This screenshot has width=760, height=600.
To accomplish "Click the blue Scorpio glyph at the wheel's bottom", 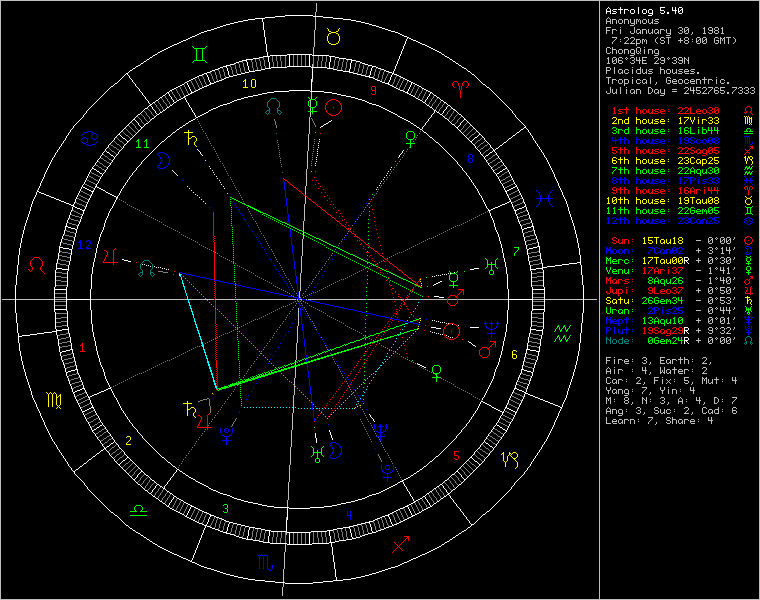I will tap(266, 562).
